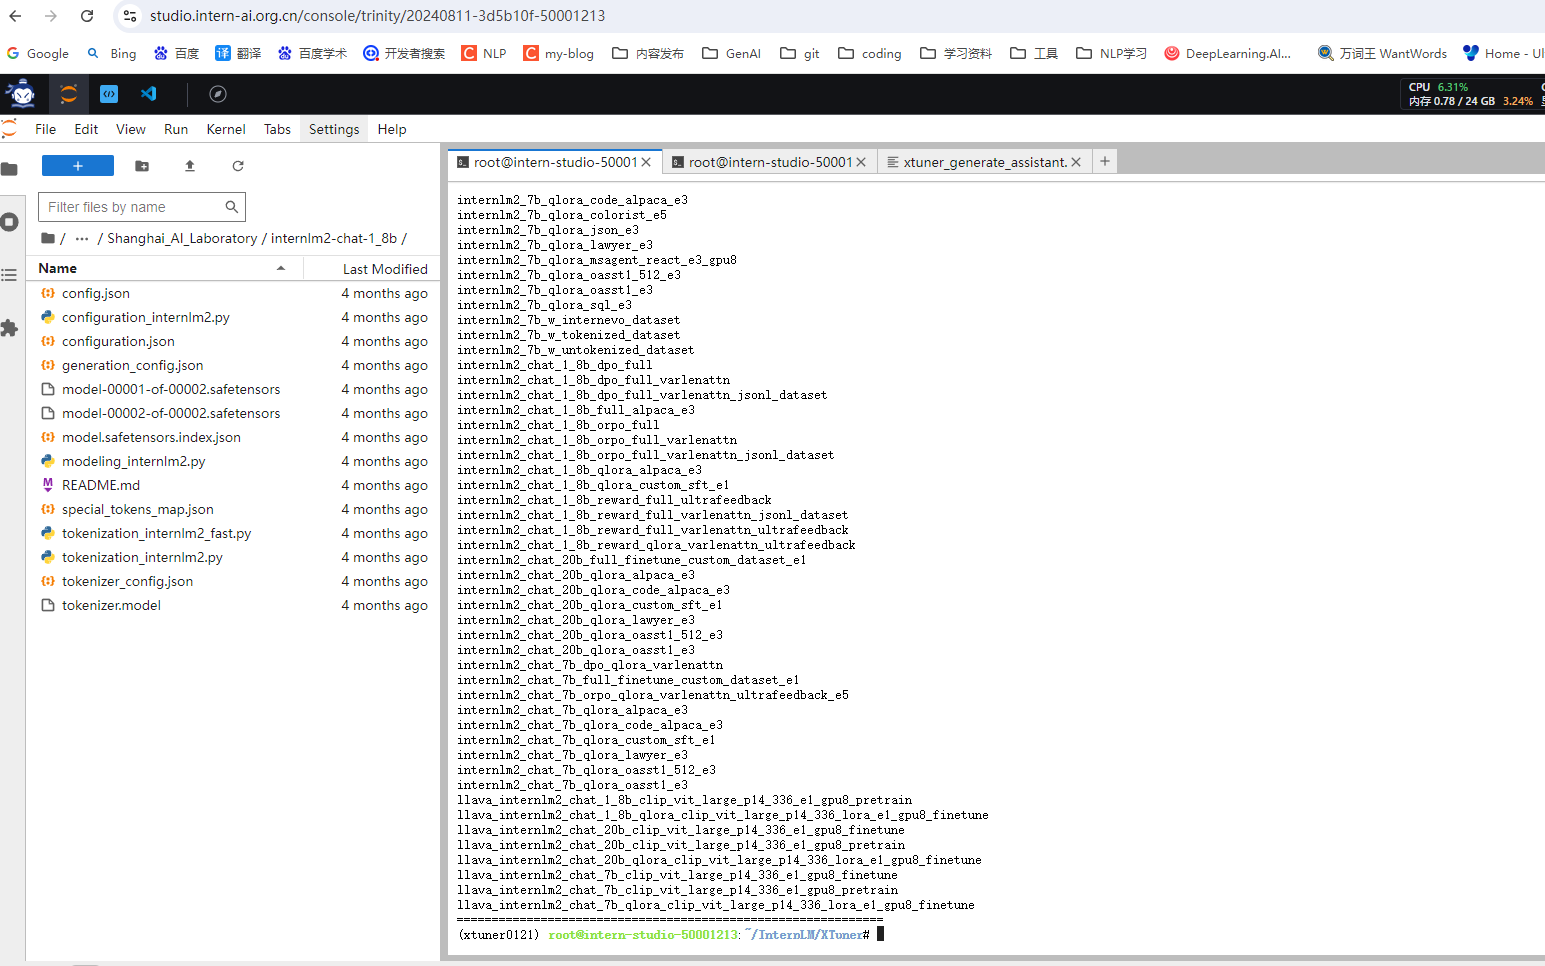Open the Bing bookmark
1545x966 pixels.
click(x=112, y=53)
